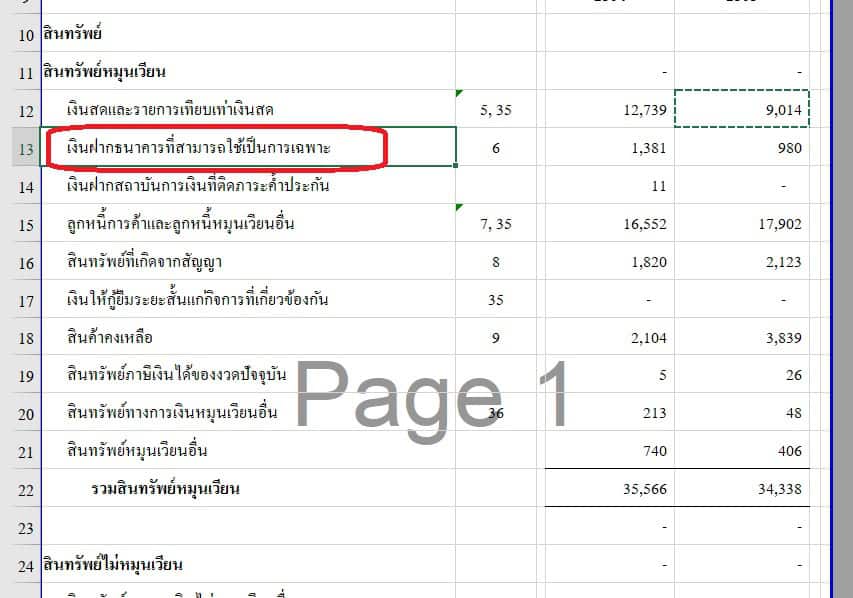Click row header number 22
Screen dimensions: 853x598
[26, 490]
